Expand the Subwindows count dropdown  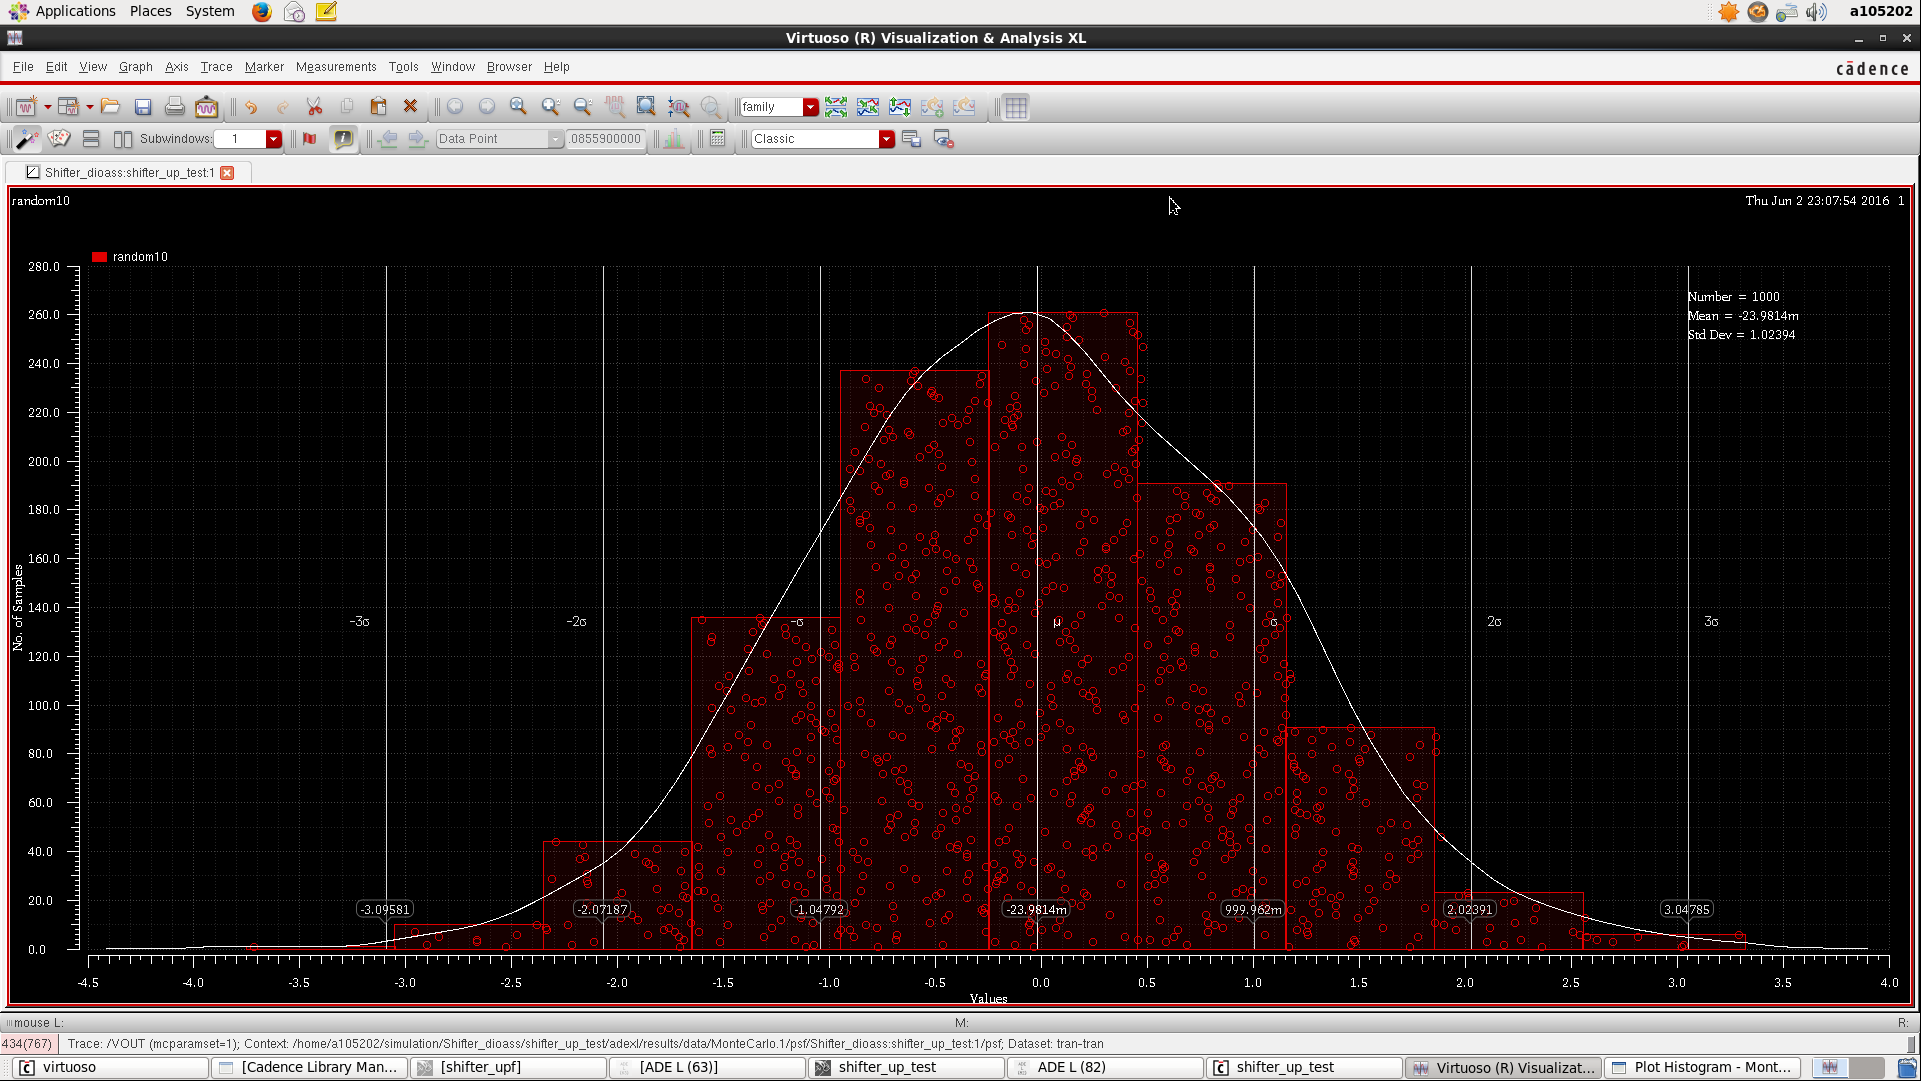pyautogui.click(x=273, y=139)
